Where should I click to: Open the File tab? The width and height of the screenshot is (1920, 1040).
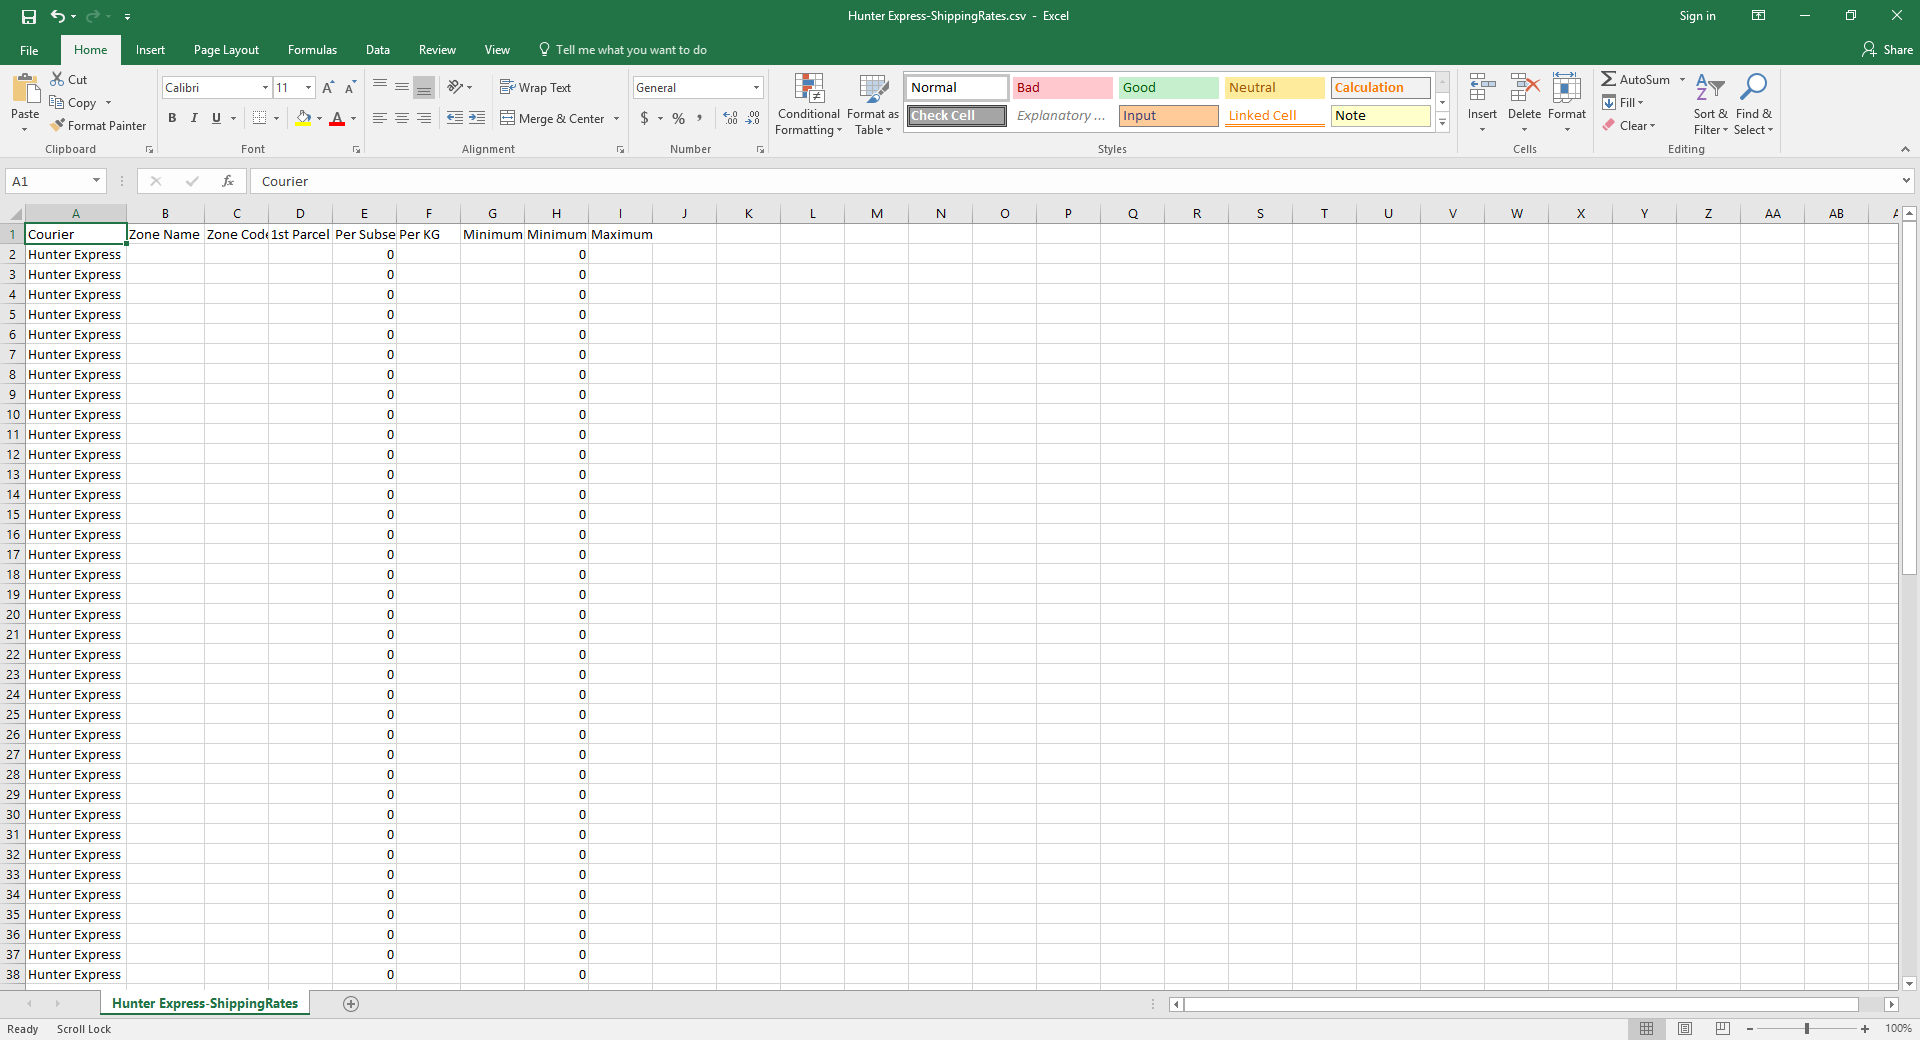(29, 50)
